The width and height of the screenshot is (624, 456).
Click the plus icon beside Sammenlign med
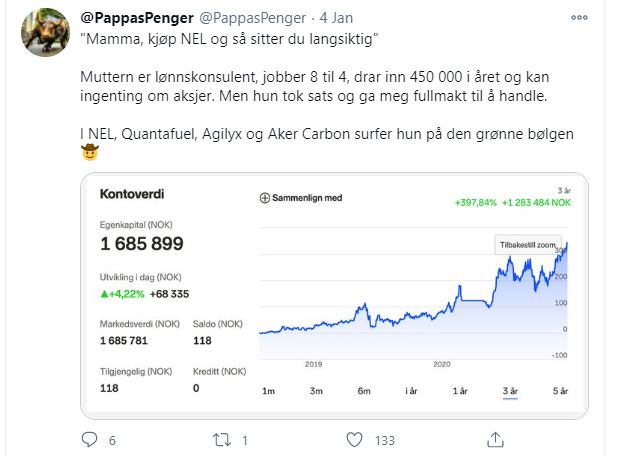tap(264, 198)
